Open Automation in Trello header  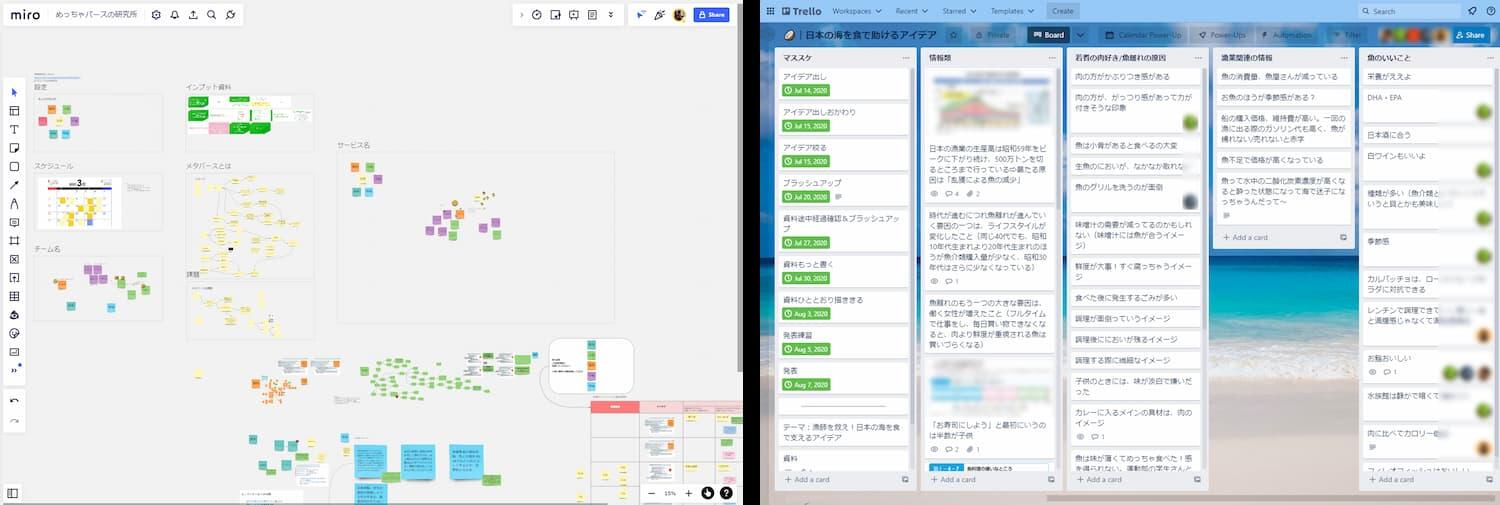[1285, 35]
